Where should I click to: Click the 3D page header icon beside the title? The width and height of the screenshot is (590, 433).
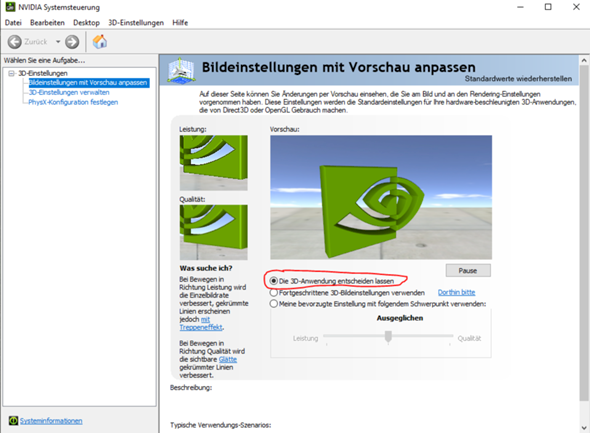[x=181, y=70]
